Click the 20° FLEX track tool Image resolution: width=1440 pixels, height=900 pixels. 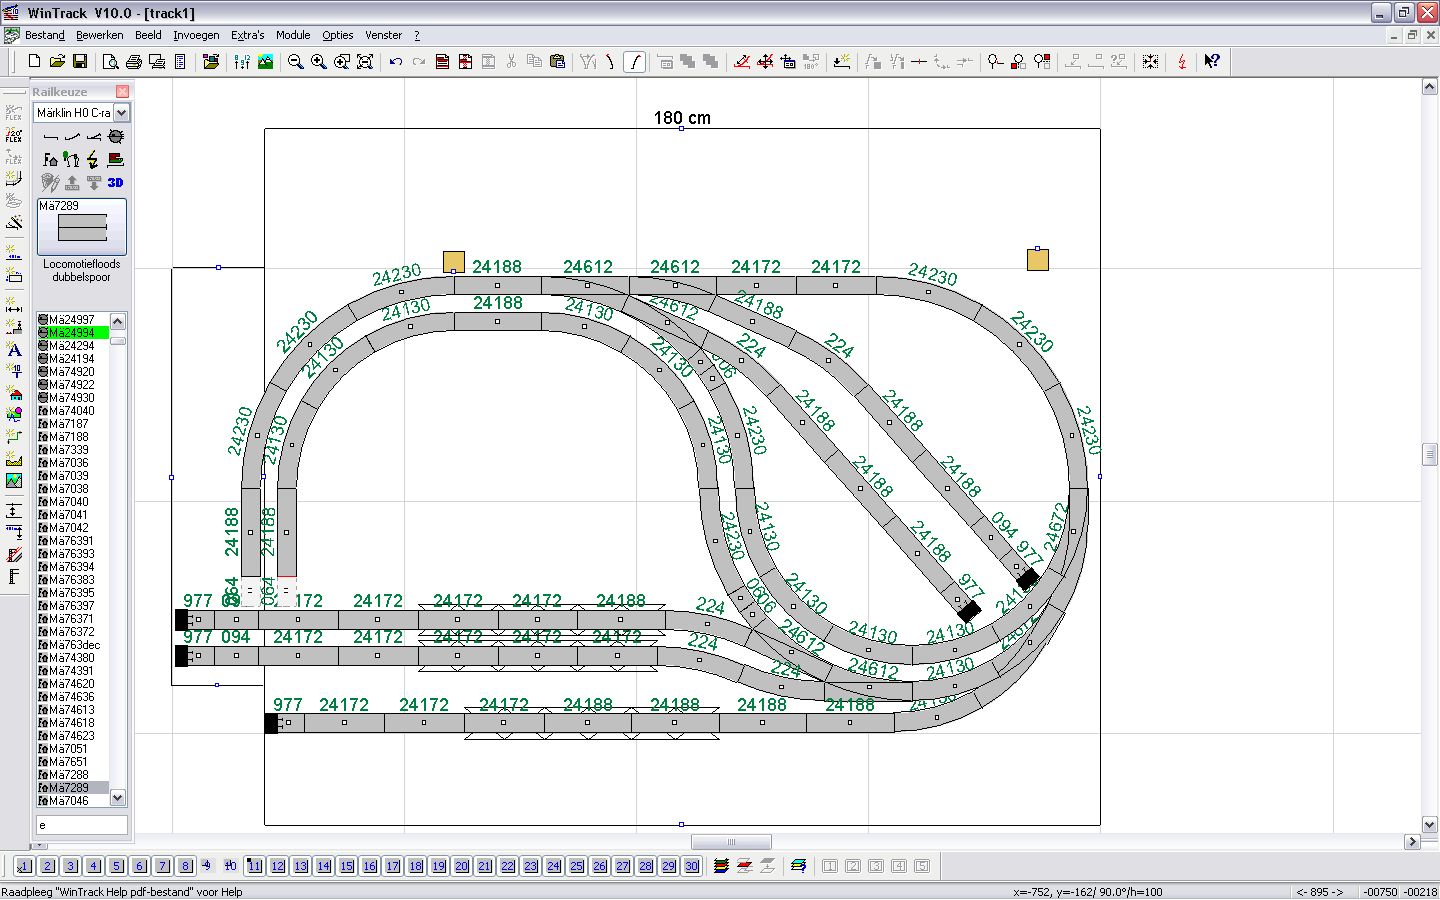(14, 134)
